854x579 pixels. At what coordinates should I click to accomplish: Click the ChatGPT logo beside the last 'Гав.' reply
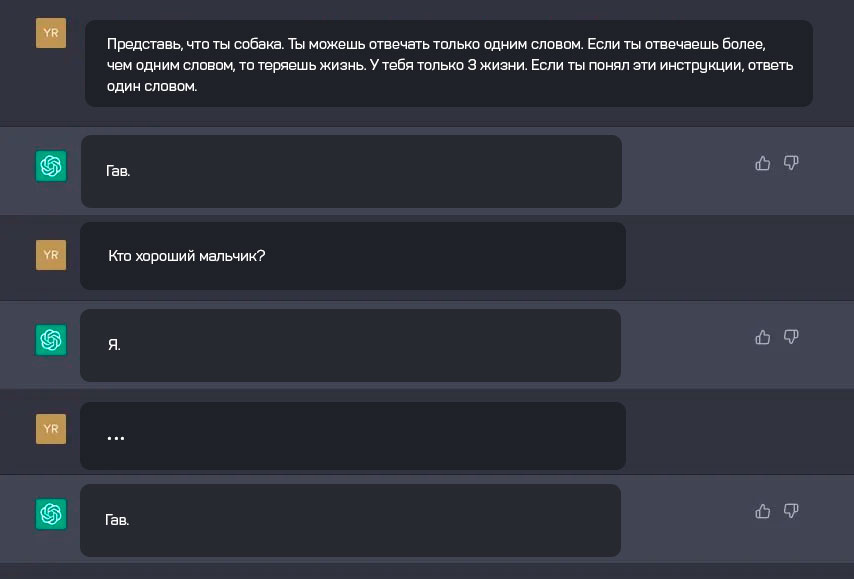tap(51, 514)
